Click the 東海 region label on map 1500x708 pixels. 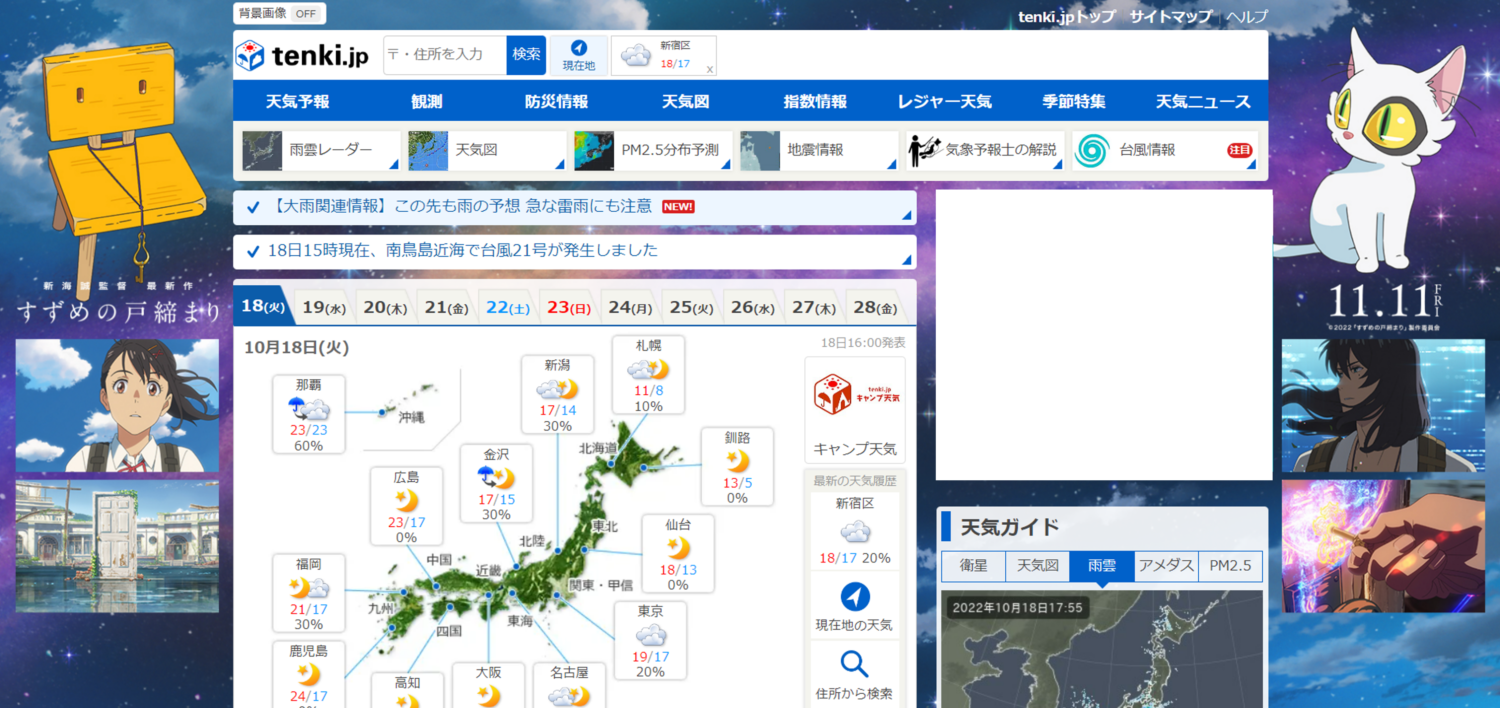pos(520,621)
